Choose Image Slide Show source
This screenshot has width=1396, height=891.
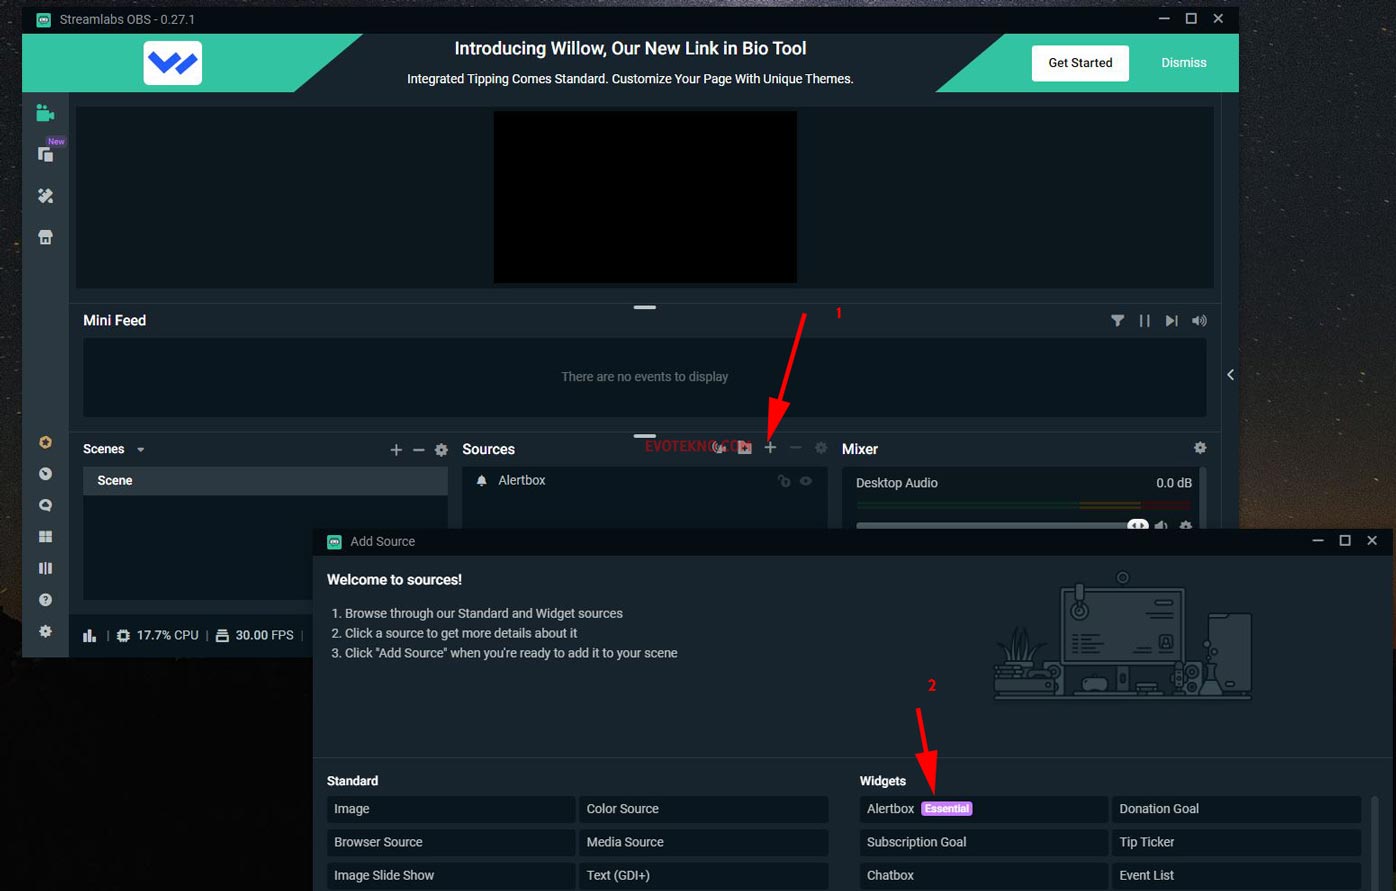click(x=450, y=875)
